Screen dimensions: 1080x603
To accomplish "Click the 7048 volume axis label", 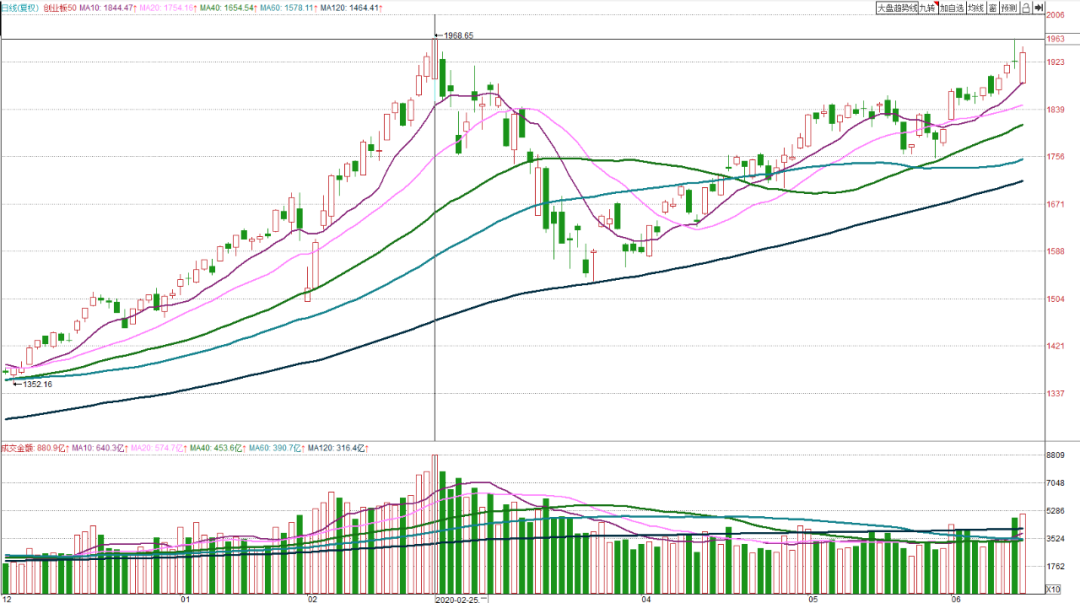I will click(x=1055, y=483).
